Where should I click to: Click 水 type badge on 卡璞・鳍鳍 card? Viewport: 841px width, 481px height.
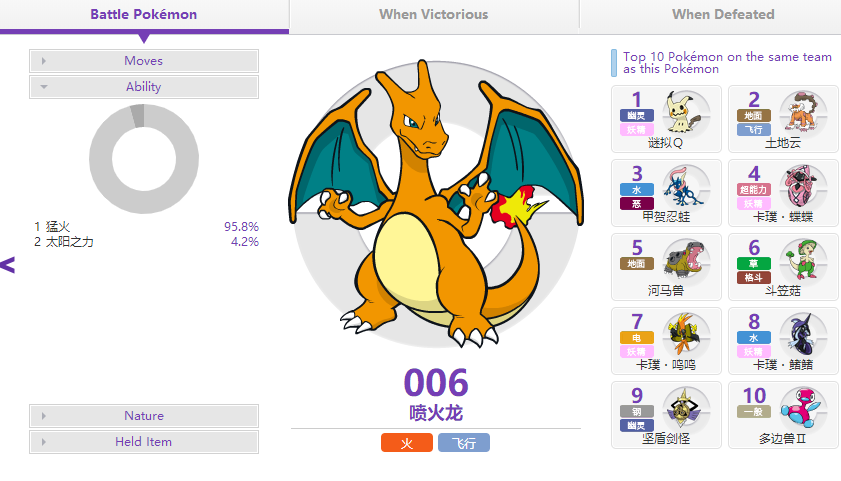[754, 337]
